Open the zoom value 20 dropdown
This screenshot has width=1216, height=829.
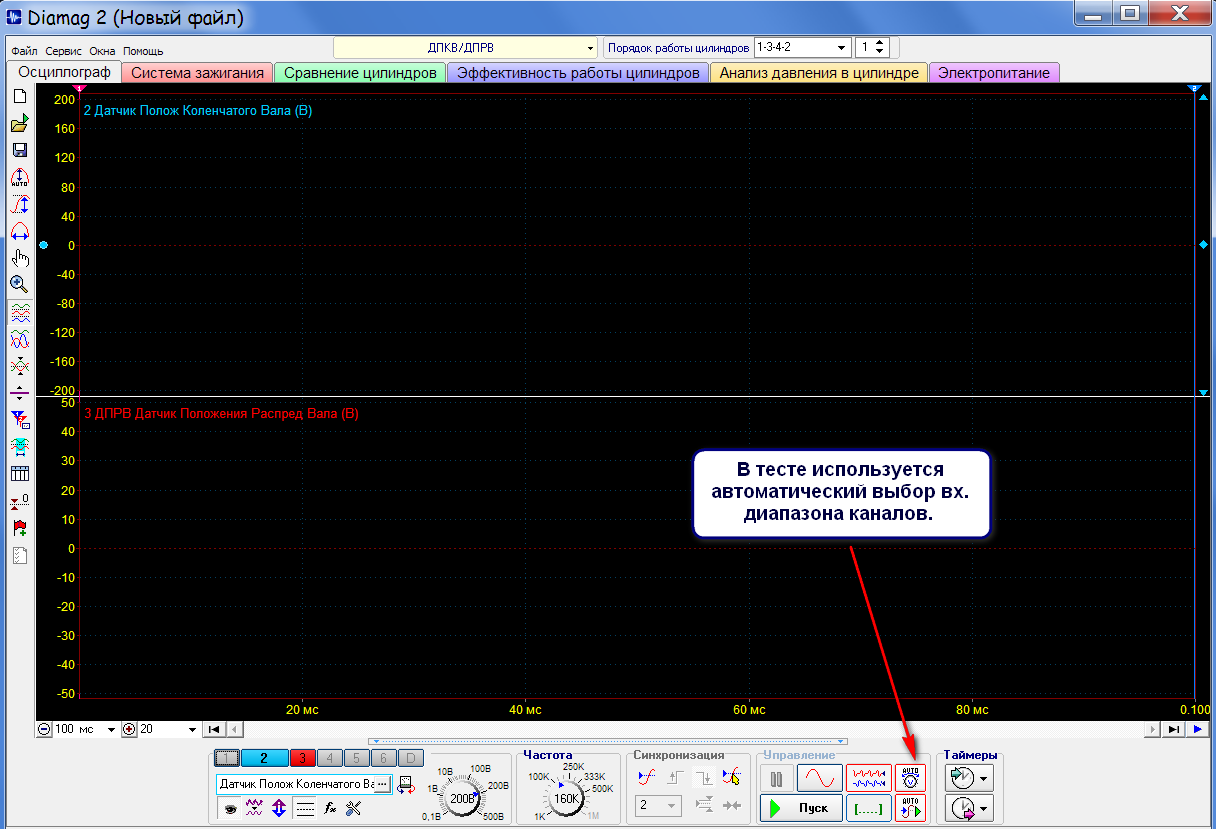(194, 729)
